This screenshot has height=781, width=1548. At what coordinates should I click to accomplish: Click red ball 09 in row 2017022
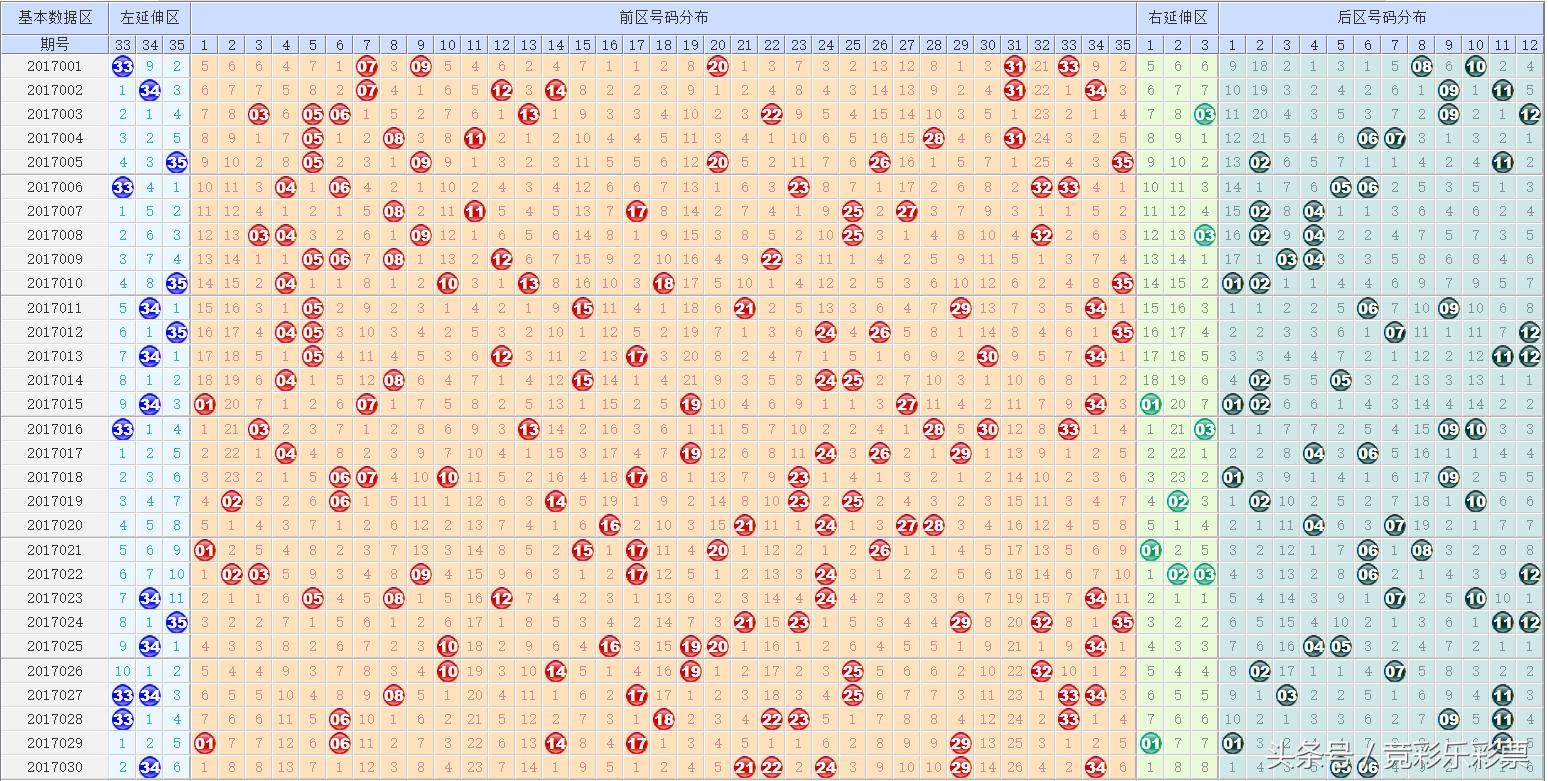click(x=421, y=574)
